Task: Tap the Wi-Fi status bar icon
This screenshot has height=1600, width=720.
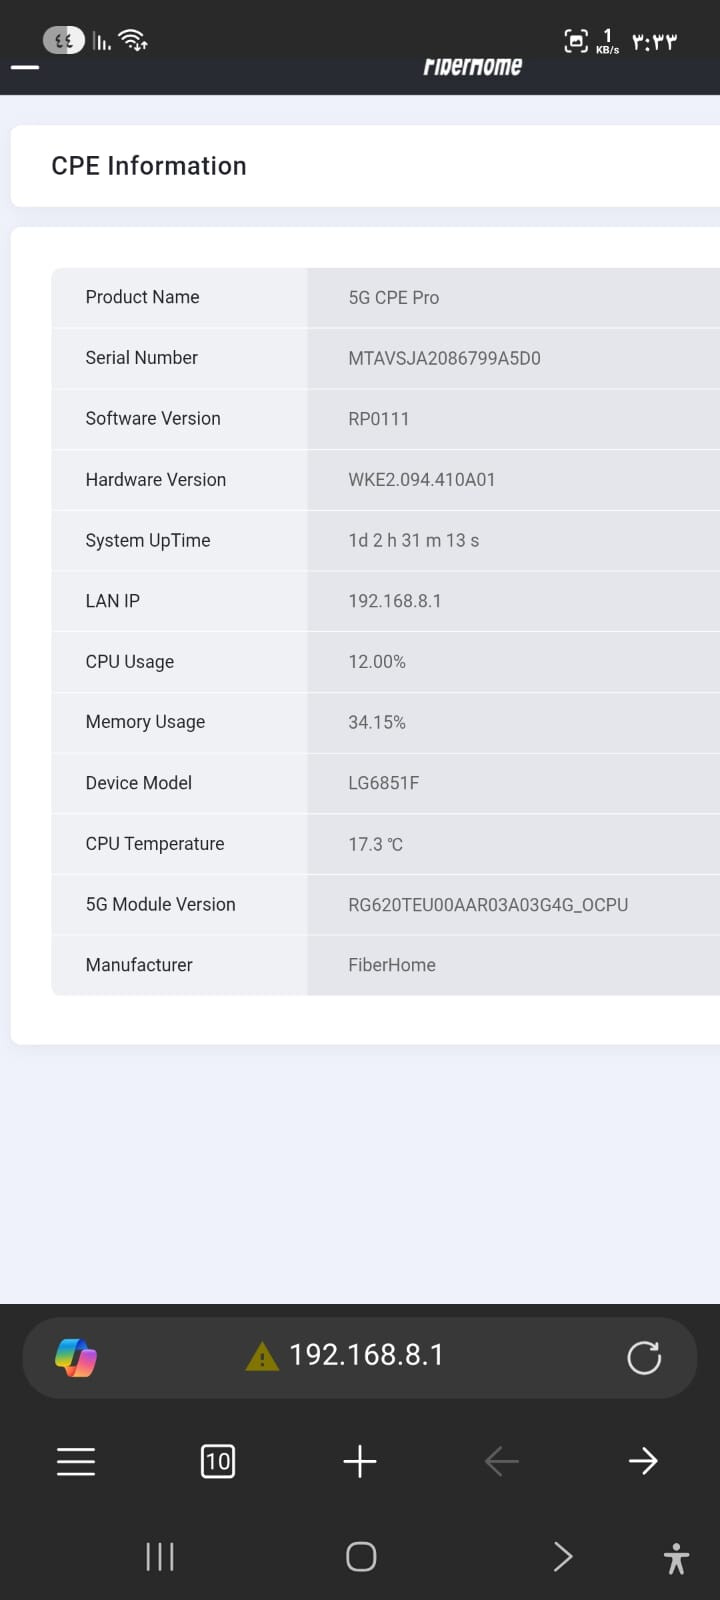Action: coord(132,40)
